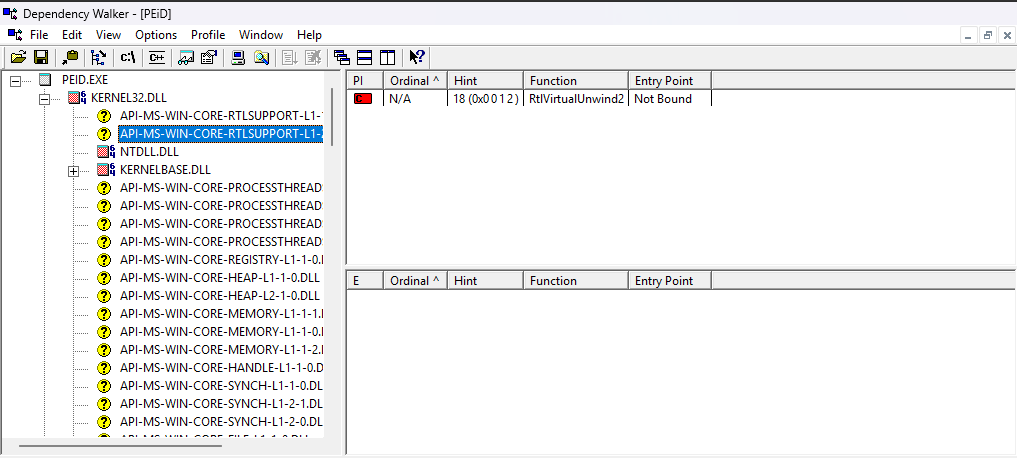
Task: Sort exports pane by Hint column header
Action: (485, 280)
